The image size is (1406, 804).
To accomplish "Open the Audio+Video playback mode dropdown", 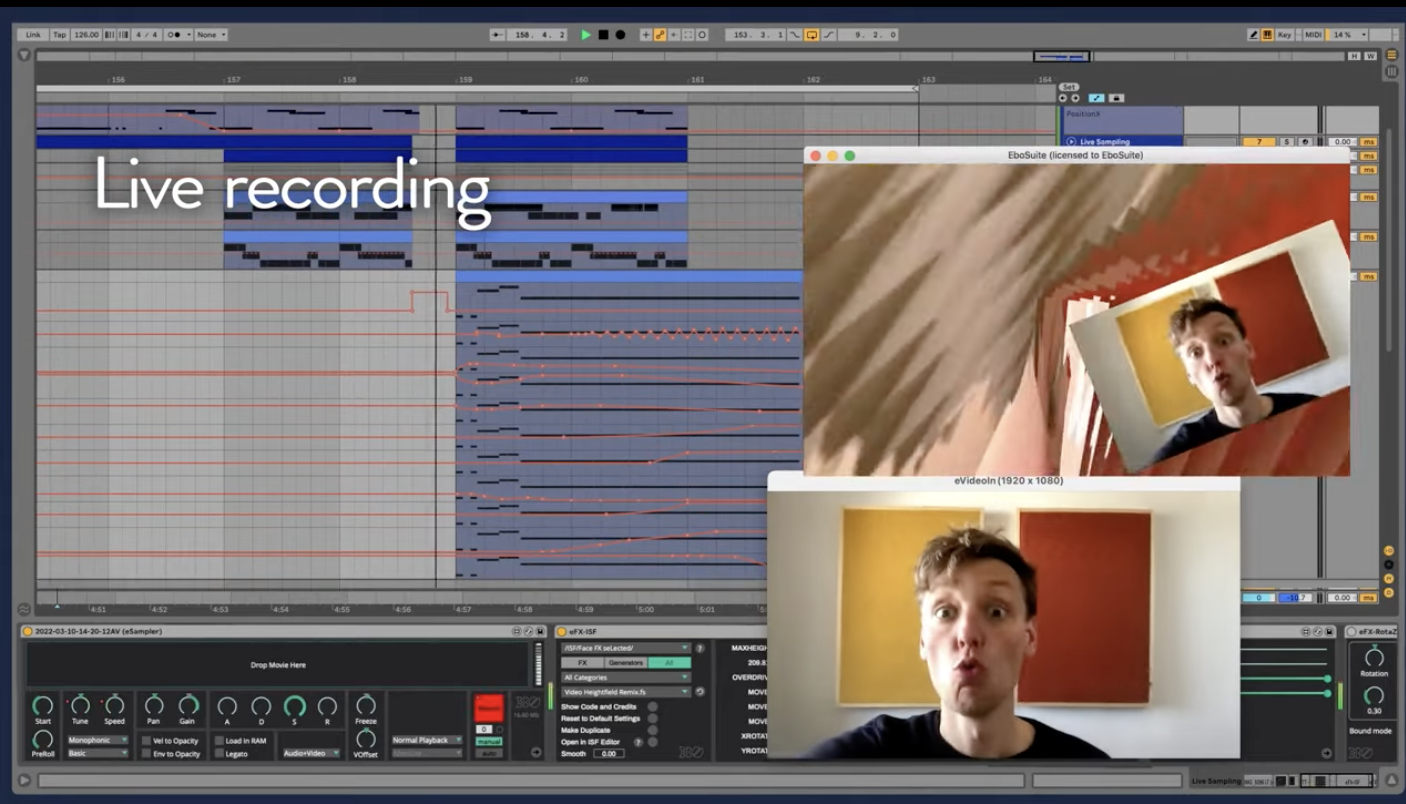I will click(310, 753).
